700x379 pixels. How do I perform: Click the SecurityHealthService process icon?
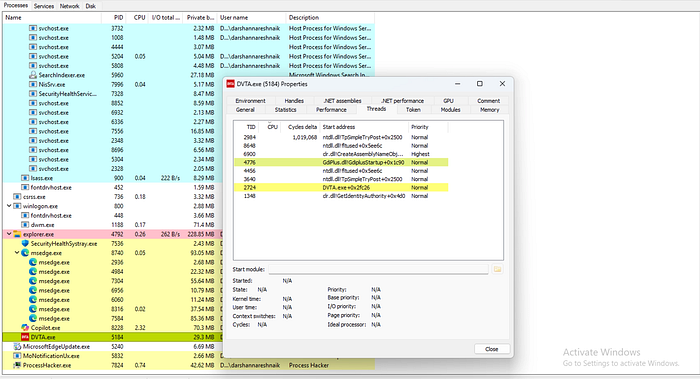pyautogui.click(x=33, y=94)
